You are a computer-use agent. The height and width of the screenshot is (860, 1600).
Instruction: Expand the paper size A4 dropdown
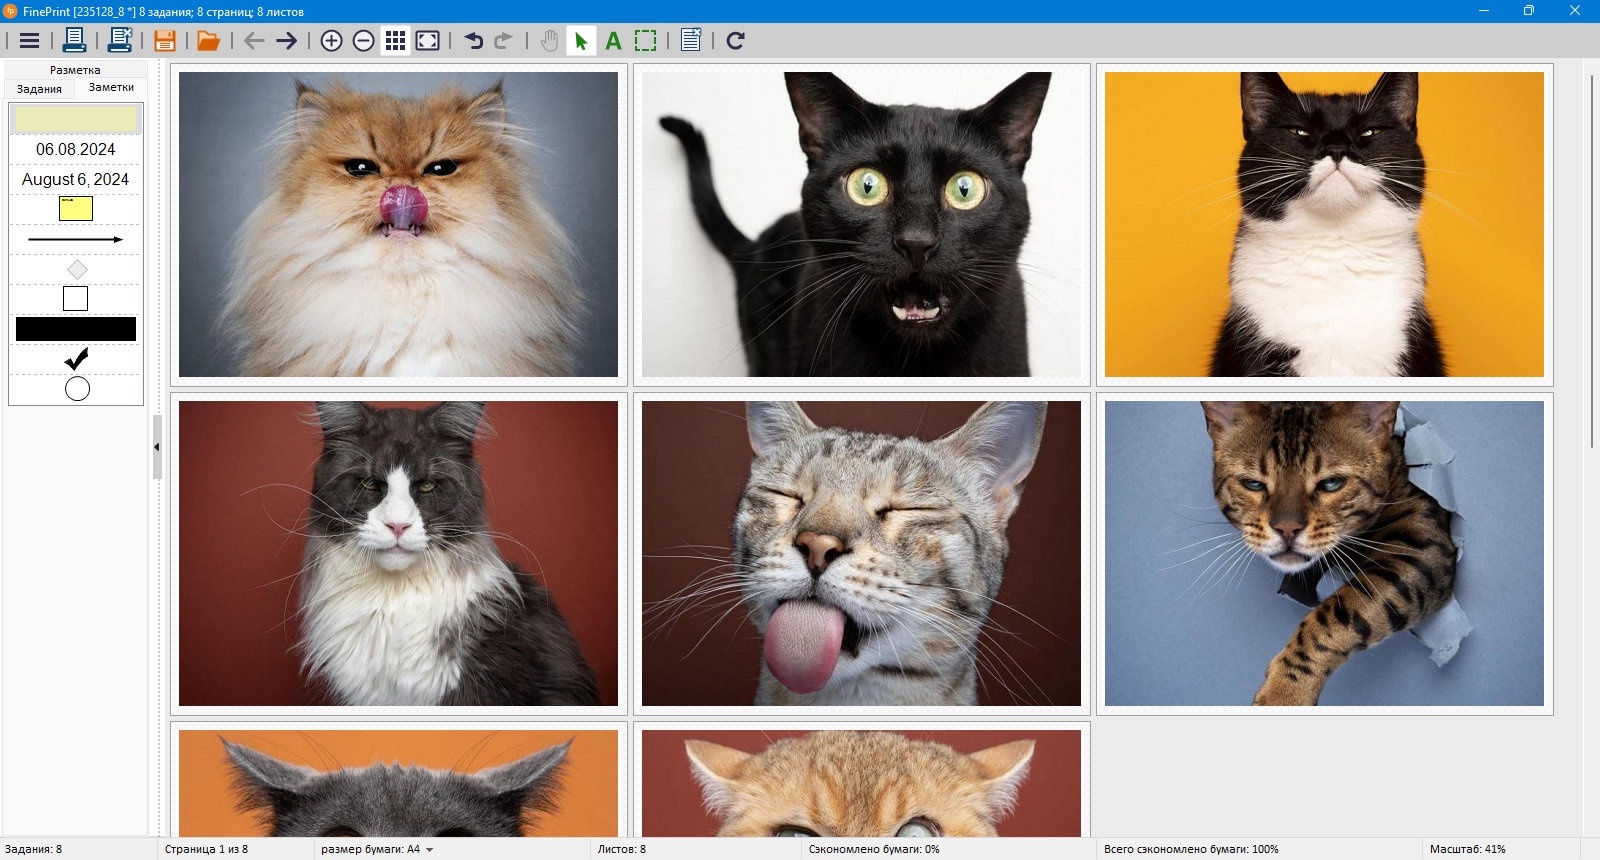(377, 849)
